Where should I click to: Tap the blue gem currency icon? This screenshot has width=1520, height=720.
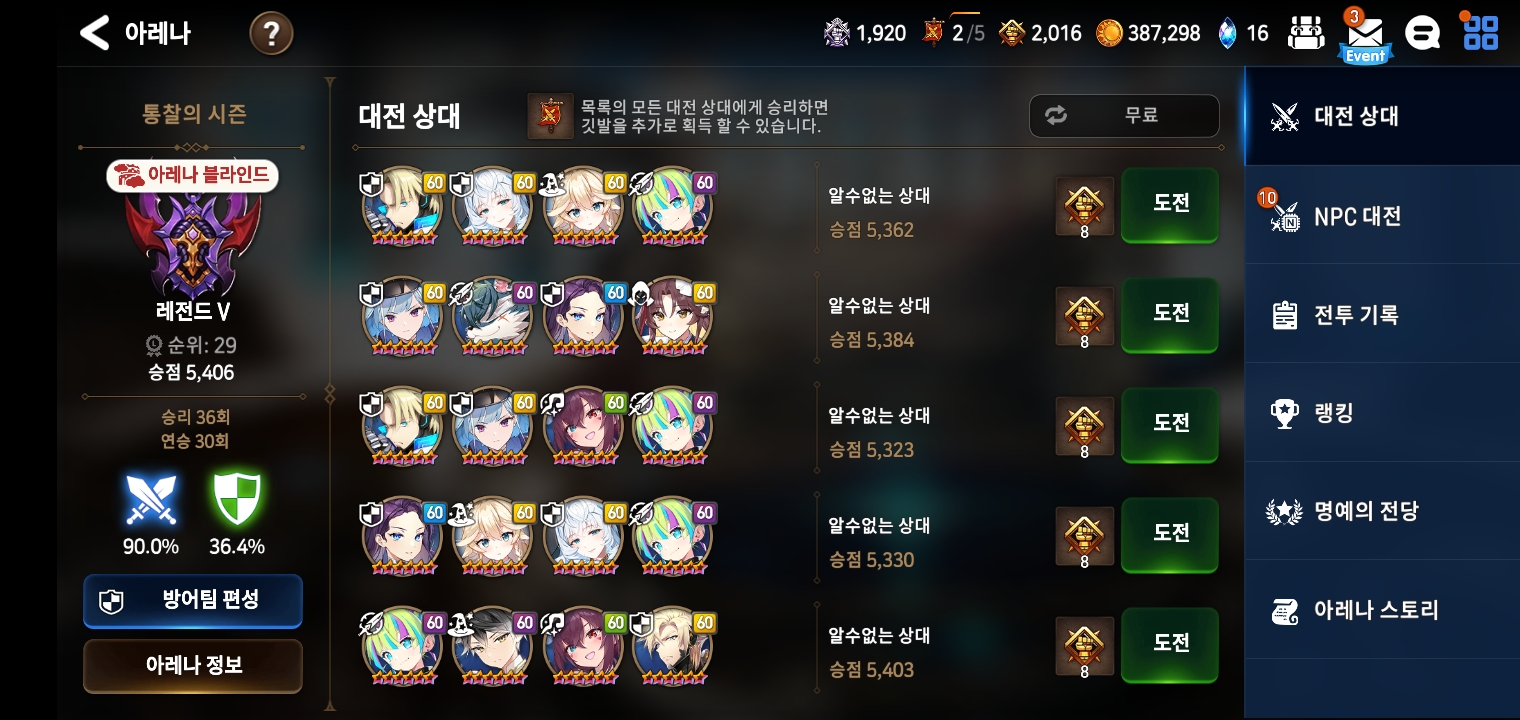1227,33
